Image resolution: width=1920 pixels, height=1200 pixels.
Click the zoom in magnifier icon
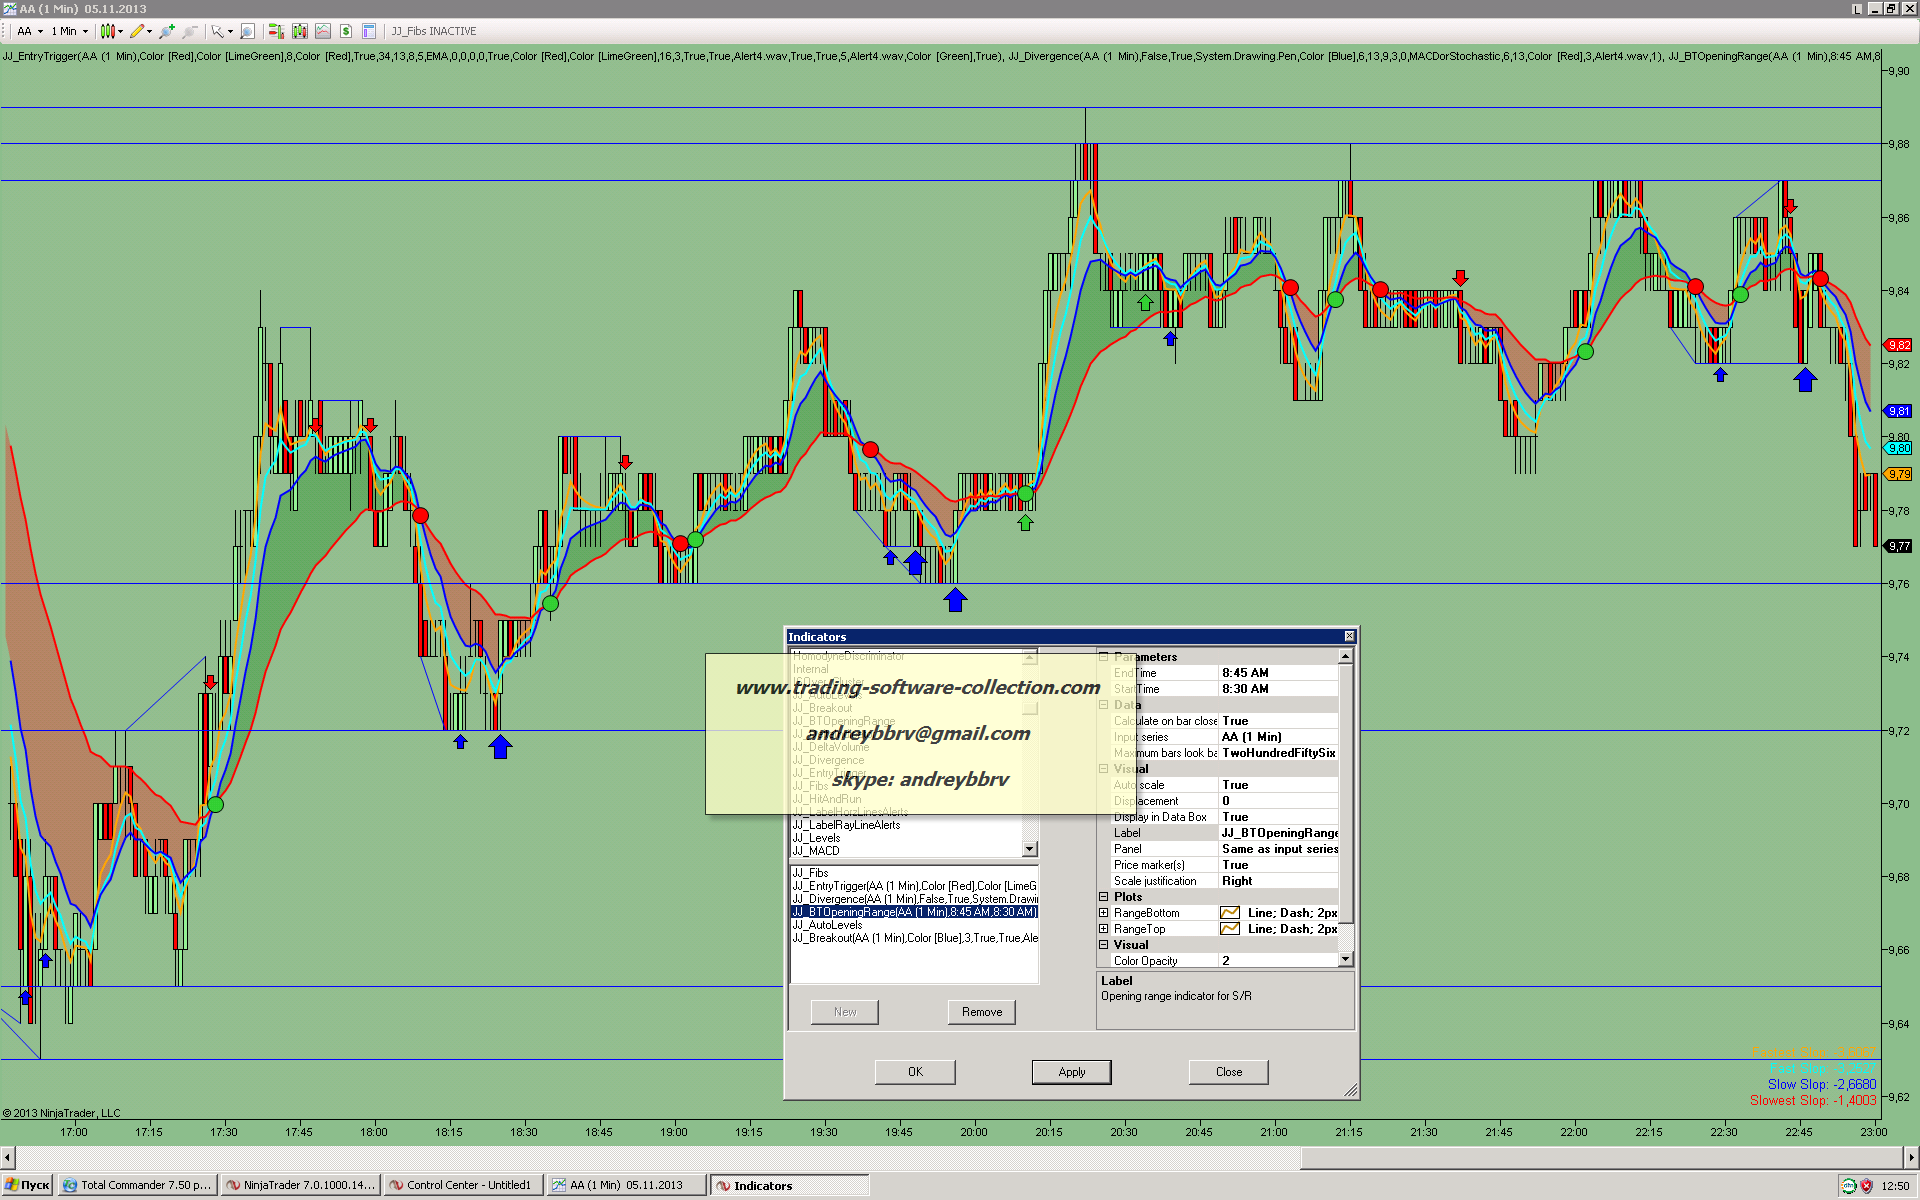coord(166,31)
